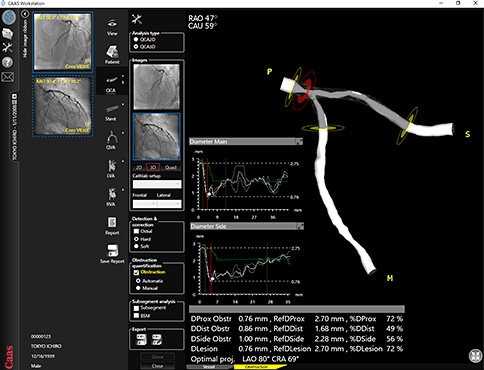
Task: Click patient ID 00000123 text
Action: click(41, 337)
